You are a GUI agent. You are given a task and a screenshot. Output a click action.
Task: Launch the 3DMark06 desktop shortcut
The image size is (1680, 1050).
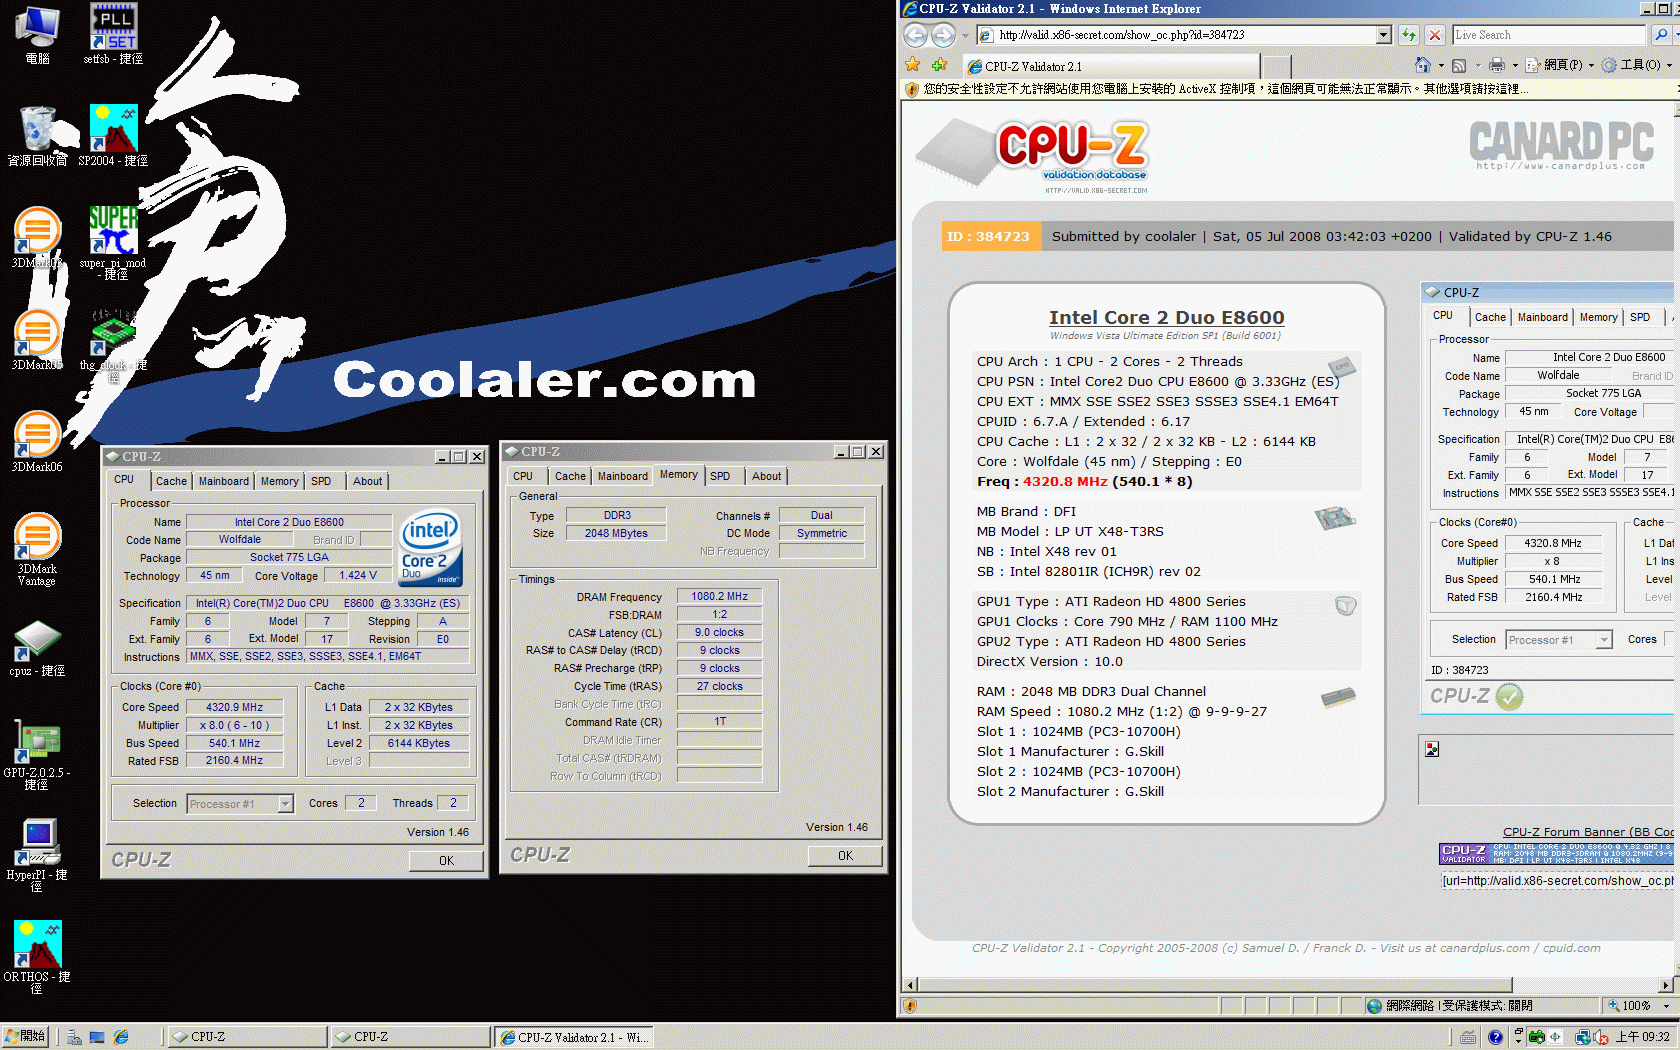37,441
